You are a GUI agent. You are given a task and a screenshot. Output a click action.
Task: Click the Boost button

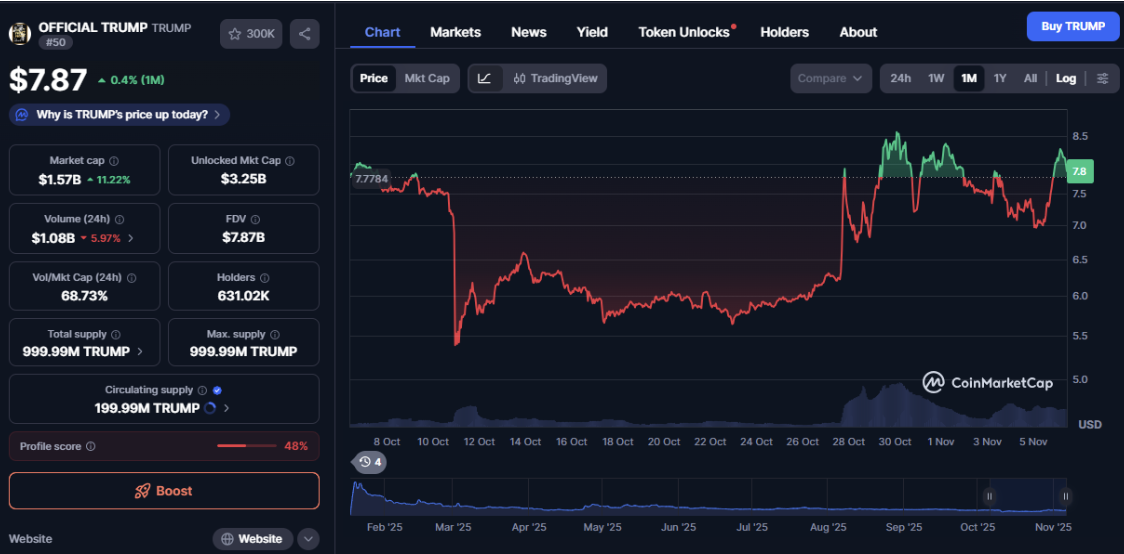click(164, 491)
